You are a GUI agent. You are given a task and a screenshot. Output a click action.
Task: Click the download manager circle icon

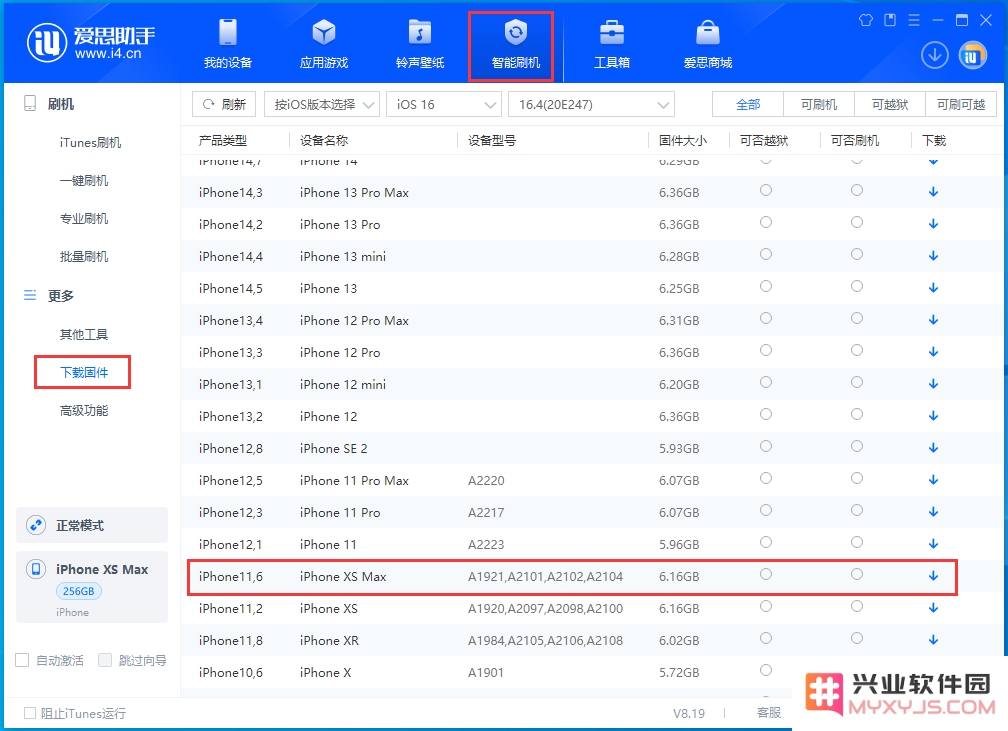click(934, 55)
